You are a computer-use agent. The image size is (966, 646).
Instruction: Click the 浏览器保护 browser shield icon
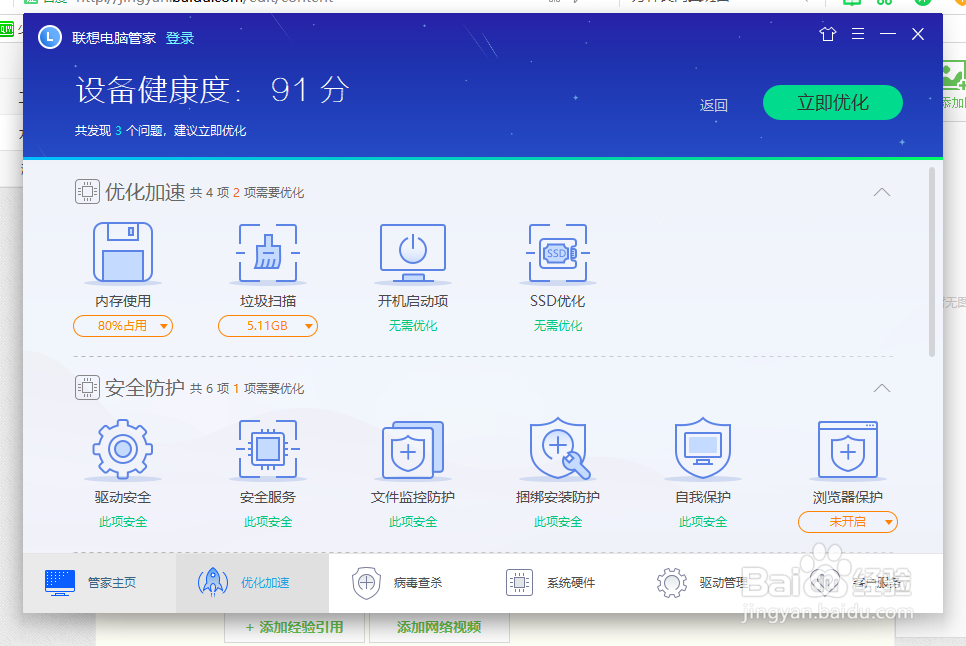click(848, 450)
